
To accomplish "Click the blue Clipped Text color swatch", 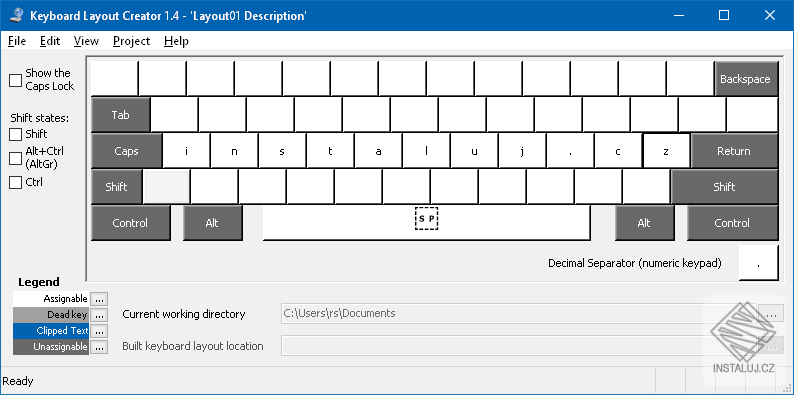I will 51,331.
